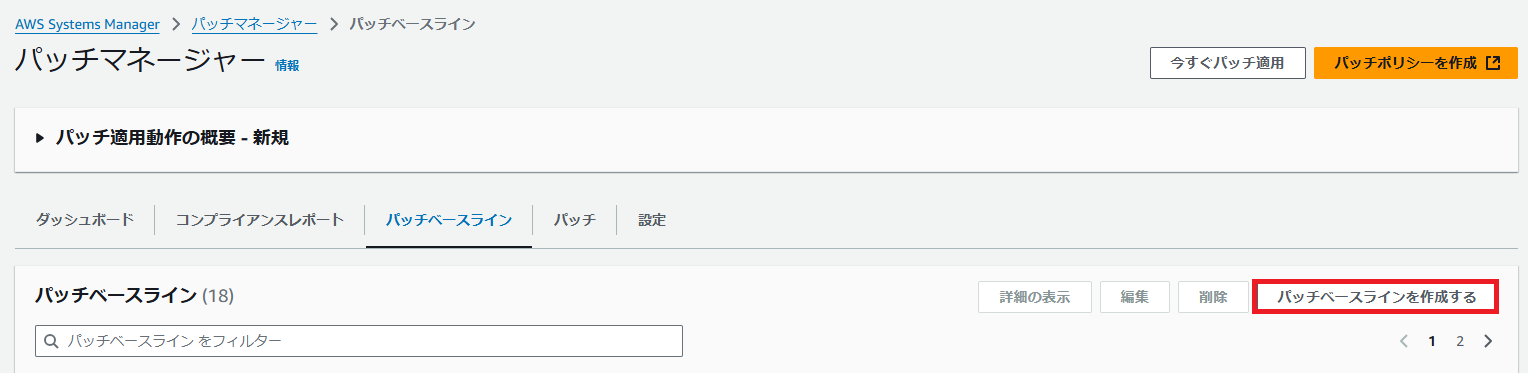The width and height of the screenshot is (1528, 373).
Task: Click first breadcrumb separator chevron
Action: tap(176, 24)
